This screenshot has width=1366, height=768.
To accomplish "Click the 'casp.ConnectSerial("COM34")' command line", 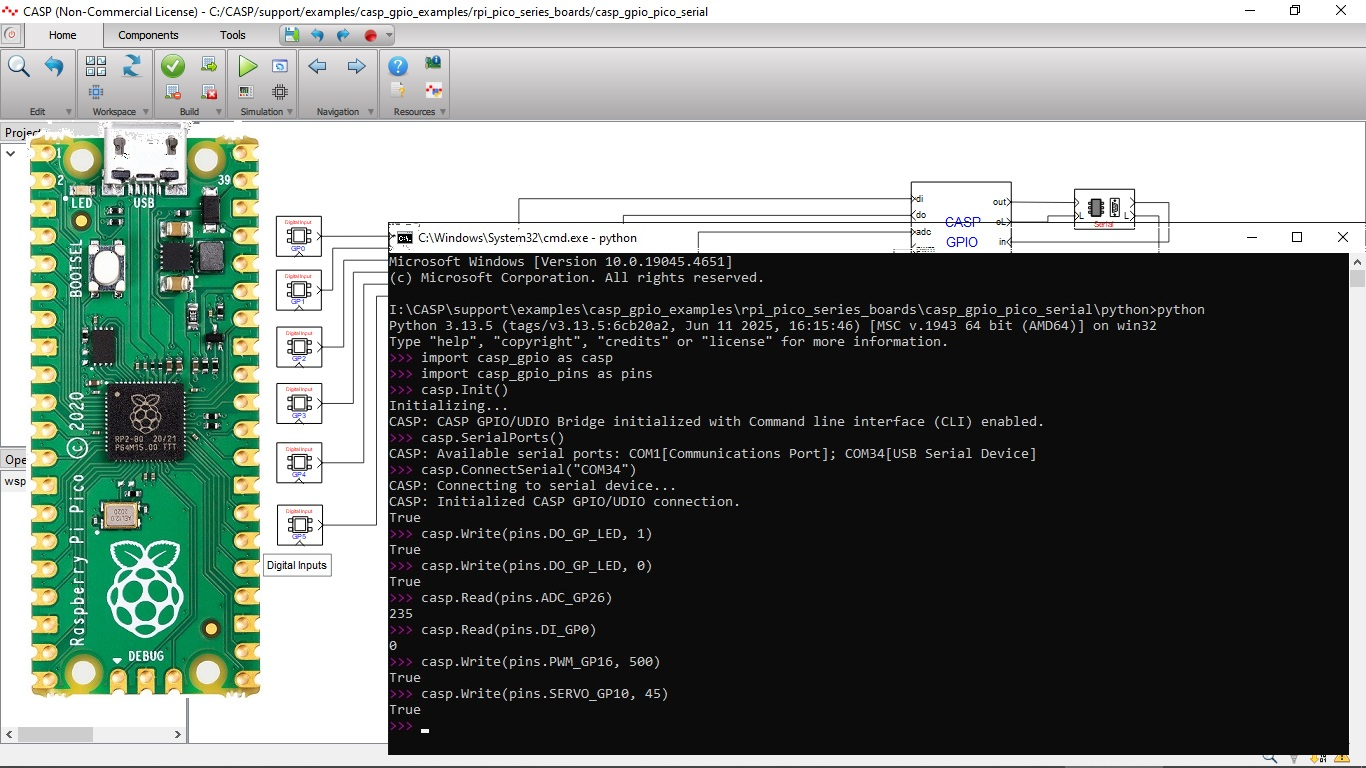I will click(529, 470).
